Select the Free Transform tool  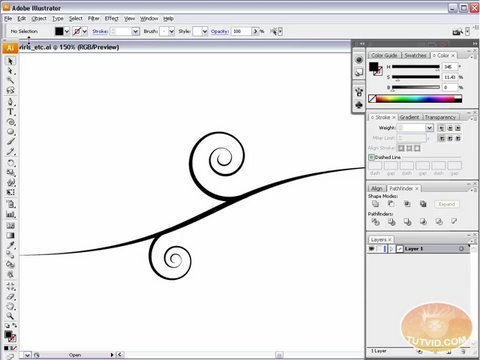click(x=10, y=192)
